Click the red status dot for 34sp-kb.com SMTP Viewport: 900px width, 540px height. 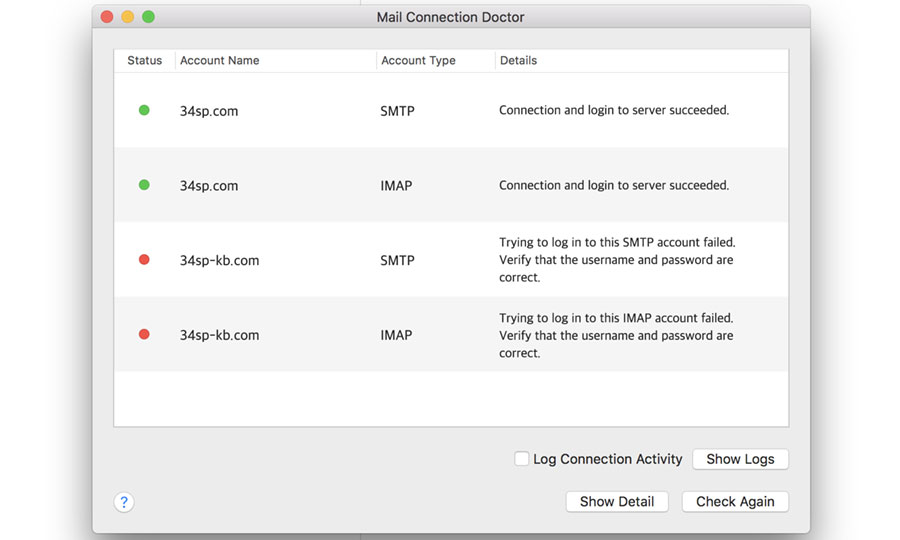[x=144, y=259]
